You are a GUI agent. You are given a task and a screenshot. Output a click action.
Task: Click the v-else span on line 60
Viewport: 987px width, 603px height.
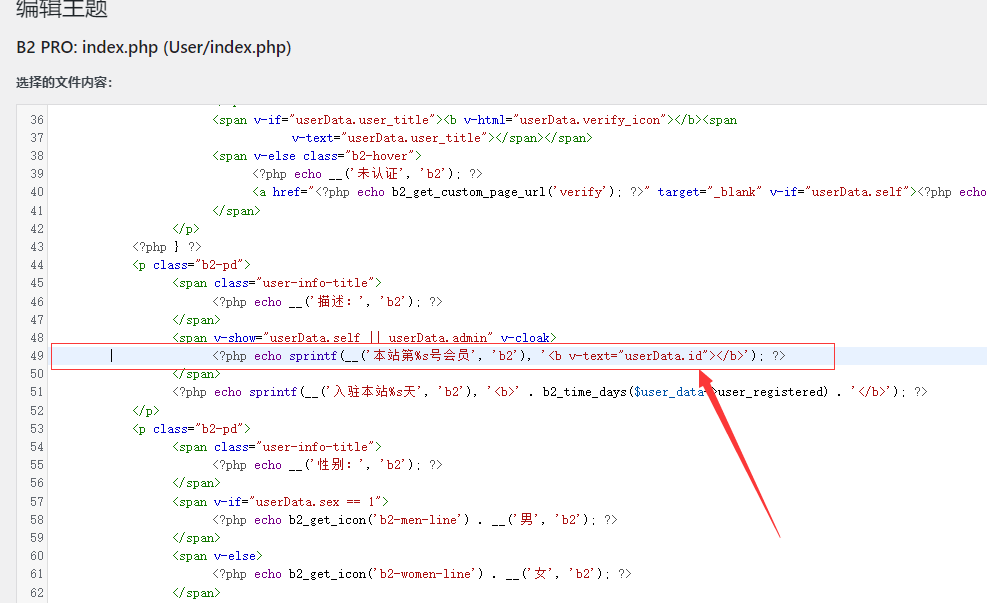click(216, 555)
